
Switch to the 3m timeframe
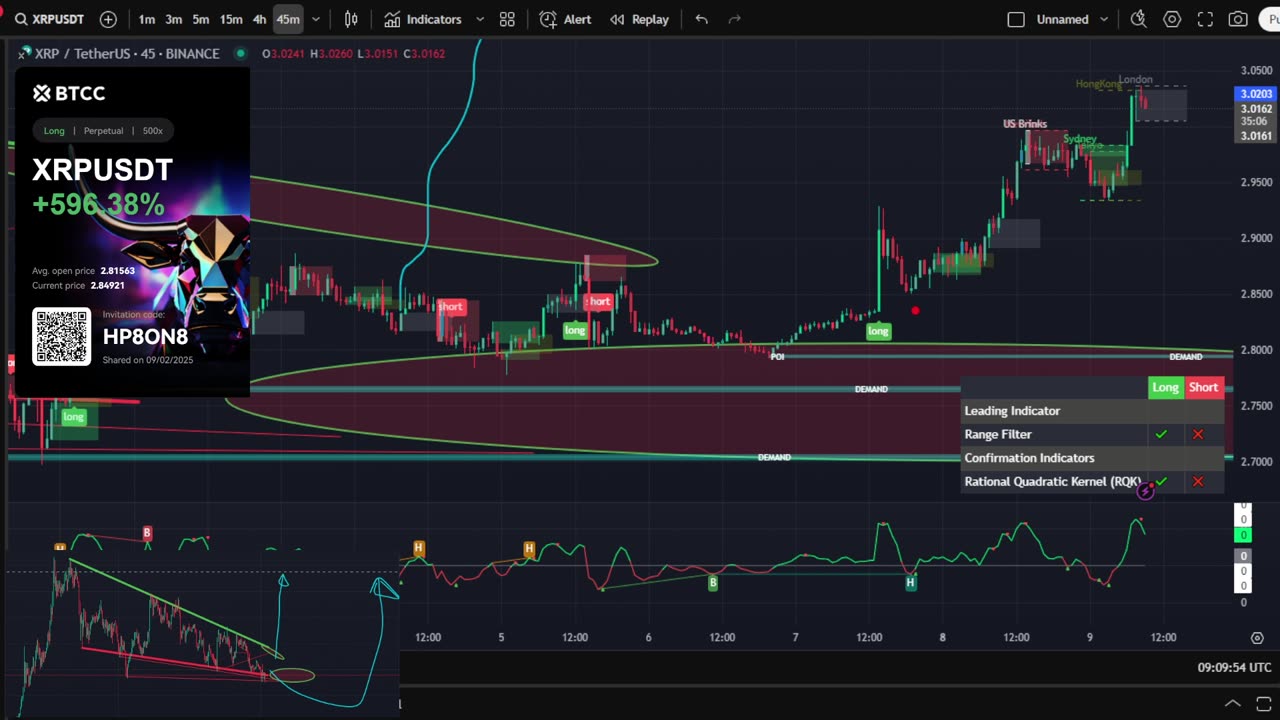(174, 19)
